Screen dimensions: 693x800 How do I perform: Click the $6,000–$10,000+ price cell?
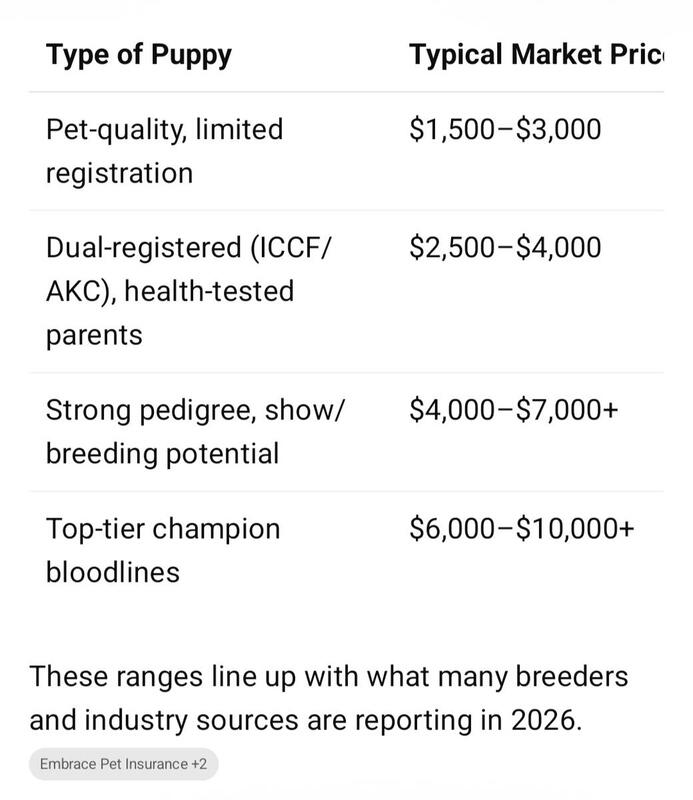click(522, 528)
